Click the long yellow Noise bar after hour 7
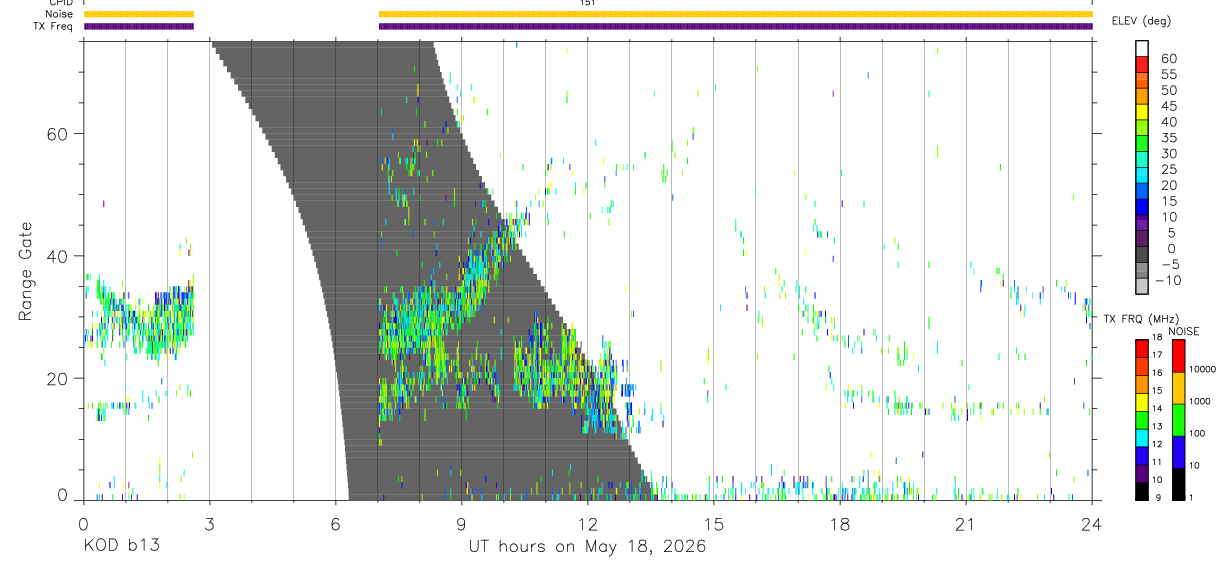 tap(735, 14)
